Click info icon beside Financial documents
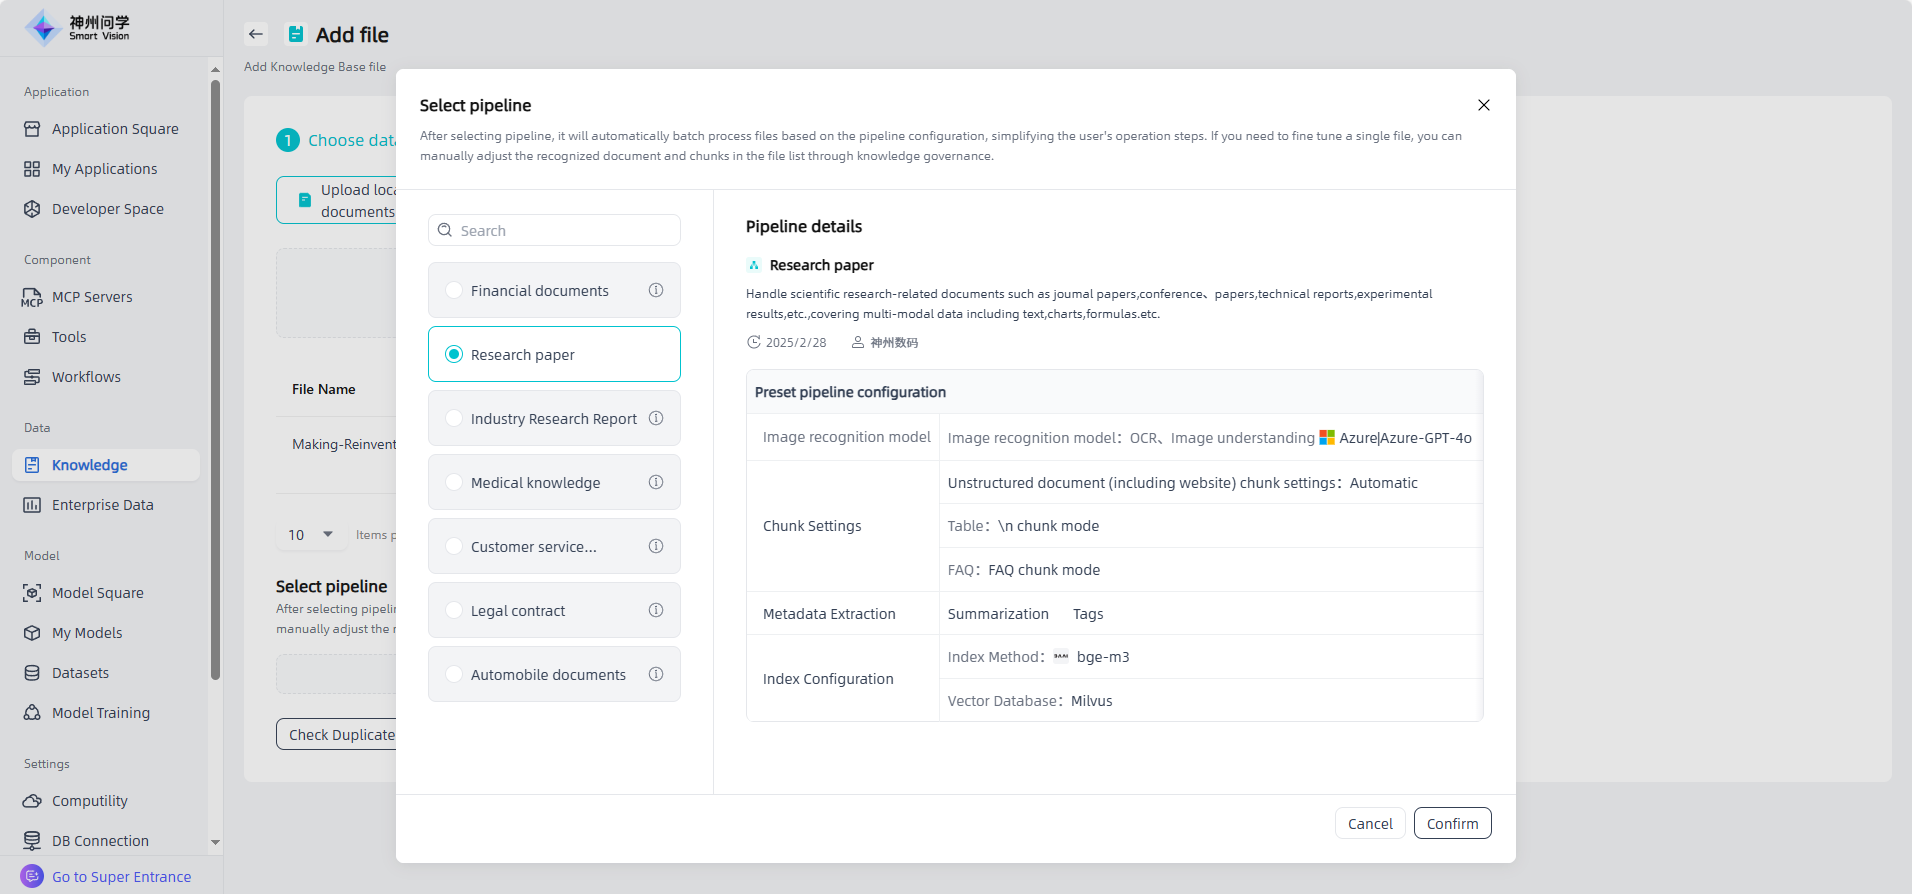1912x894 pixels. click(656, 290)
